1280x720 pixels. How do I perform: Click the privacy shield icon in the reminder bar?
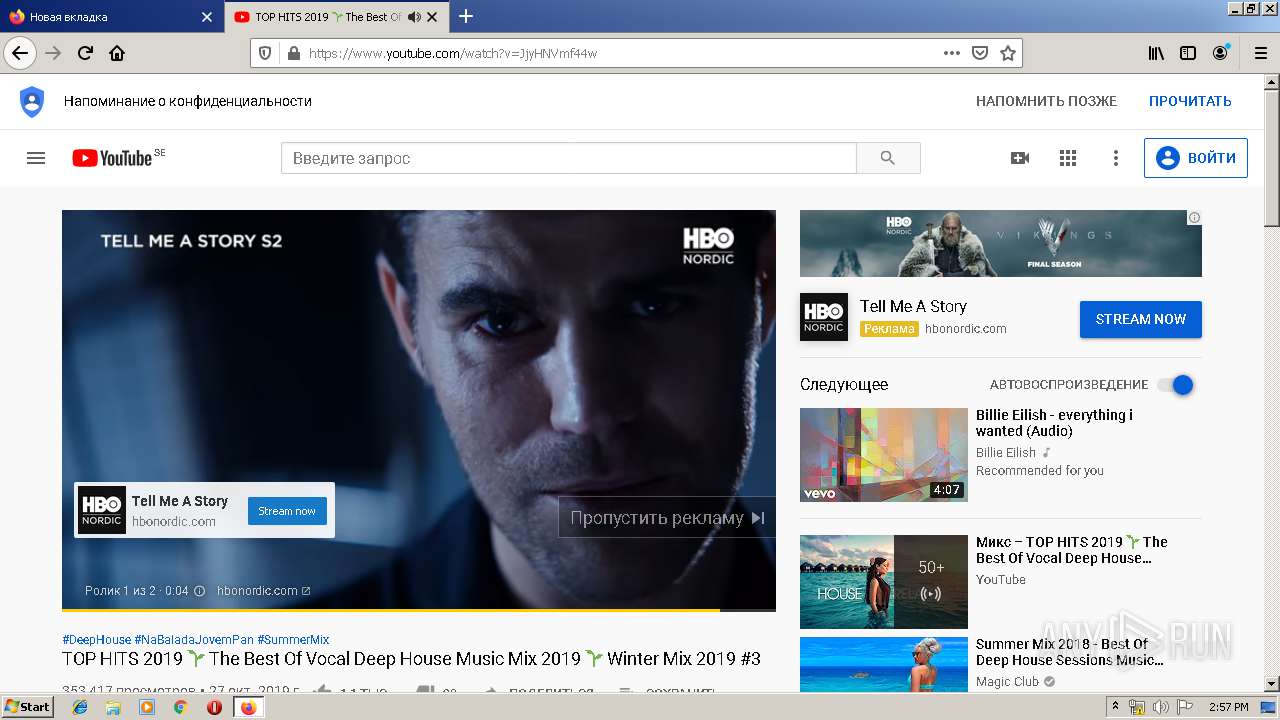click(32, 101)
